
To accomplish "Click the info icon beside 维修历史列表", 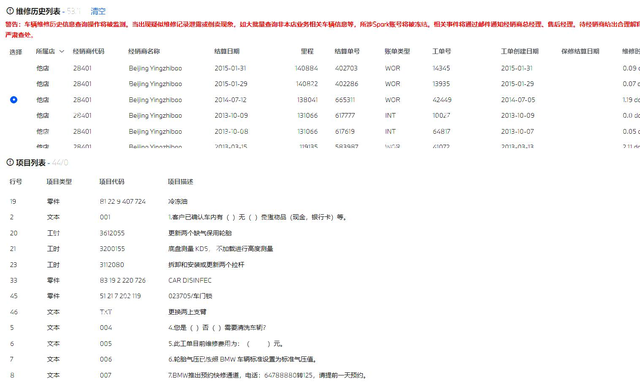I will (x=10, y=11).
